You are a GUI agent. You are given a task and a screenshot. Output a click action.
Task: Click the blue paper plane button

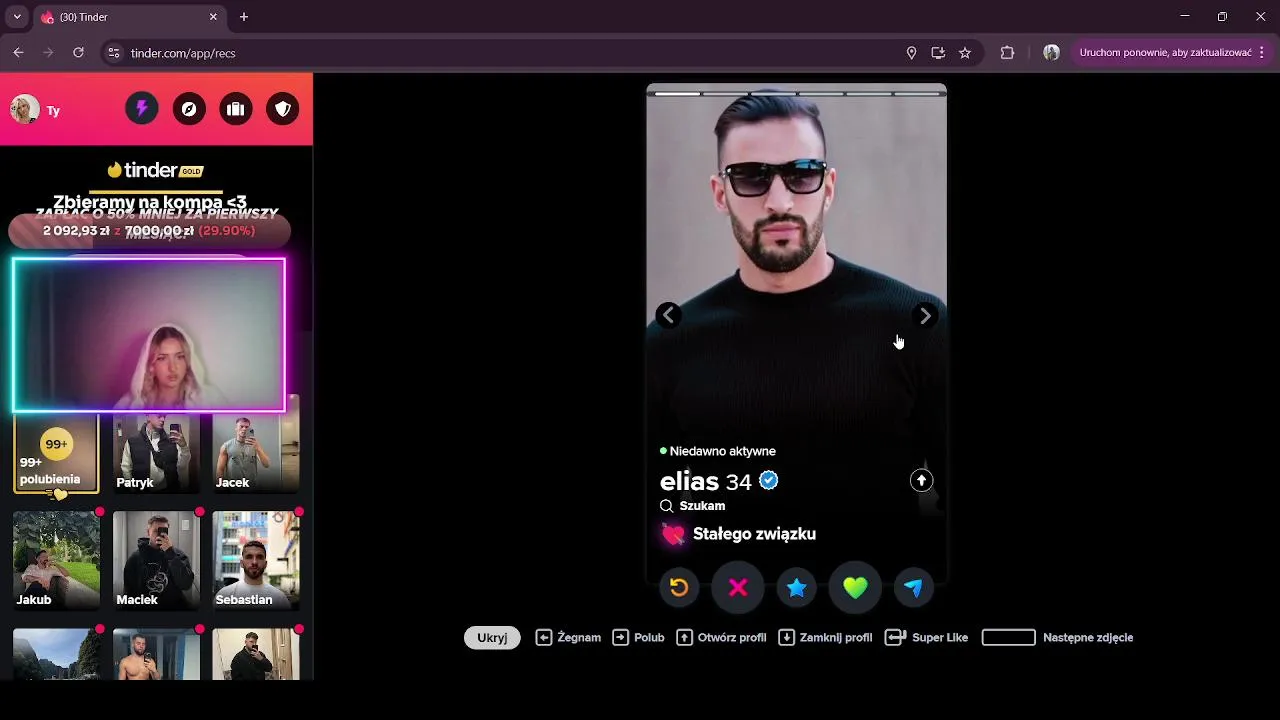click(914, 588)
